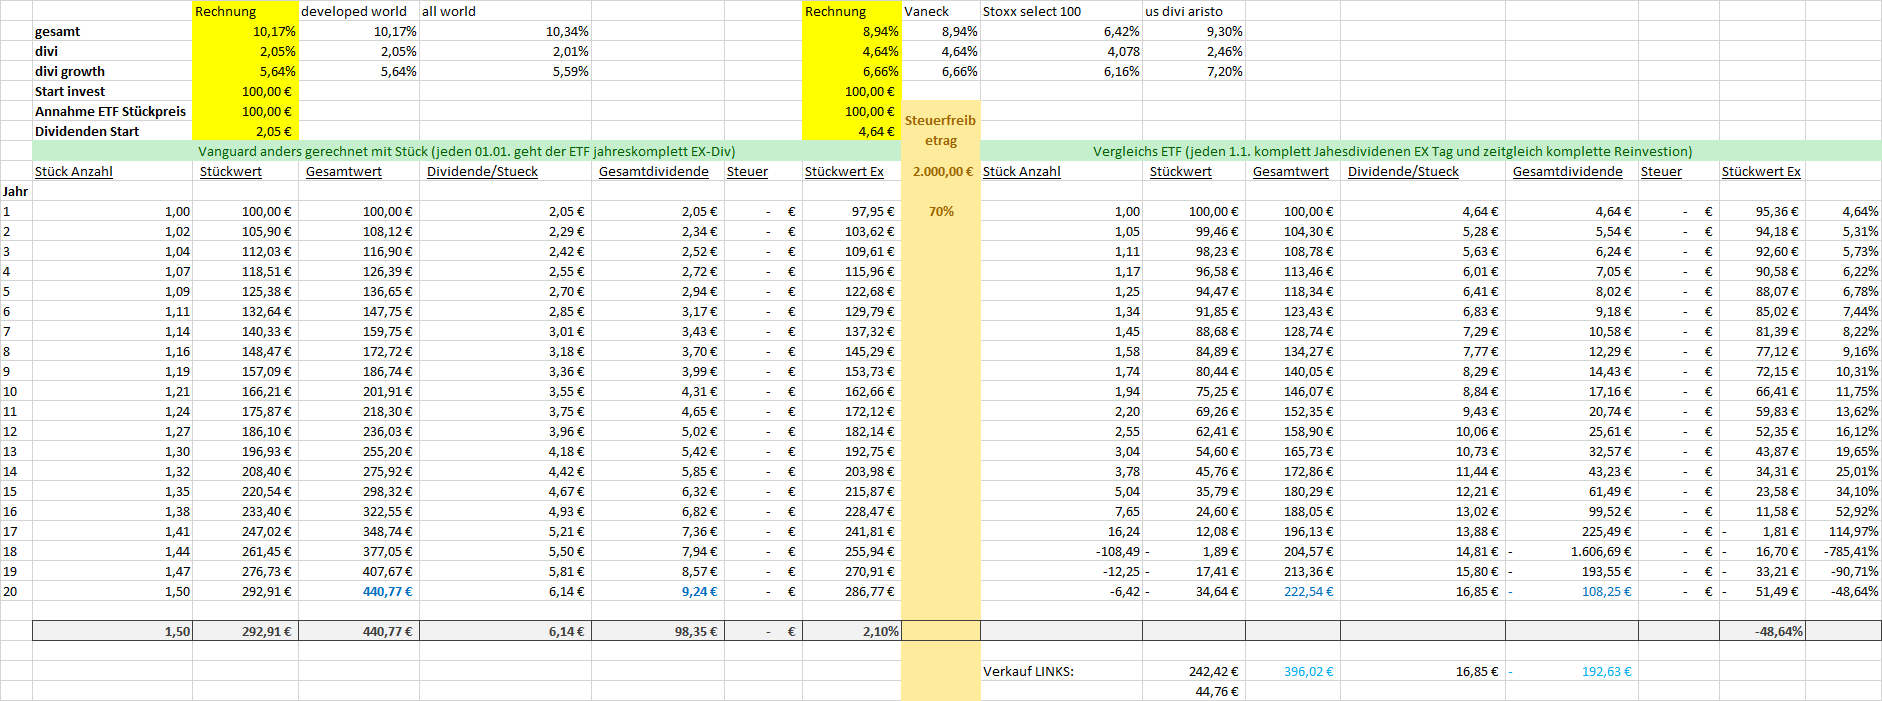
Task: Click the '242,42 €' cell
Action: click(1194, 671)
